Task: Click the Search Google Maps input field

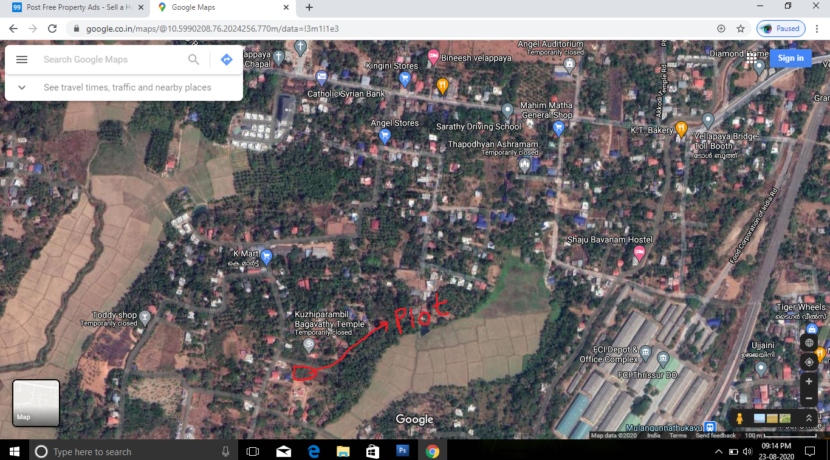Action: click(x=110, y=60)
